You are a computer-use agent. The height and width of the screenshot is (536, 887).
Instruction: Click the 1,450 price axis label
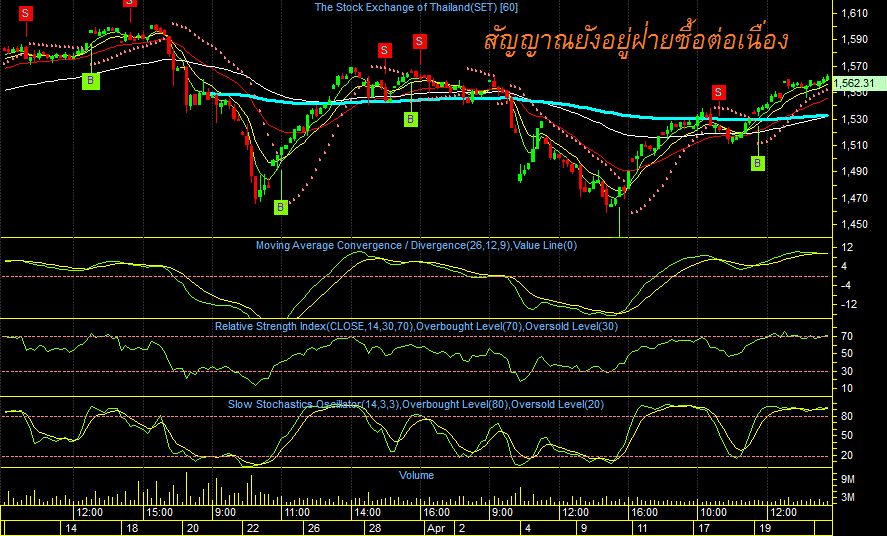854,224
